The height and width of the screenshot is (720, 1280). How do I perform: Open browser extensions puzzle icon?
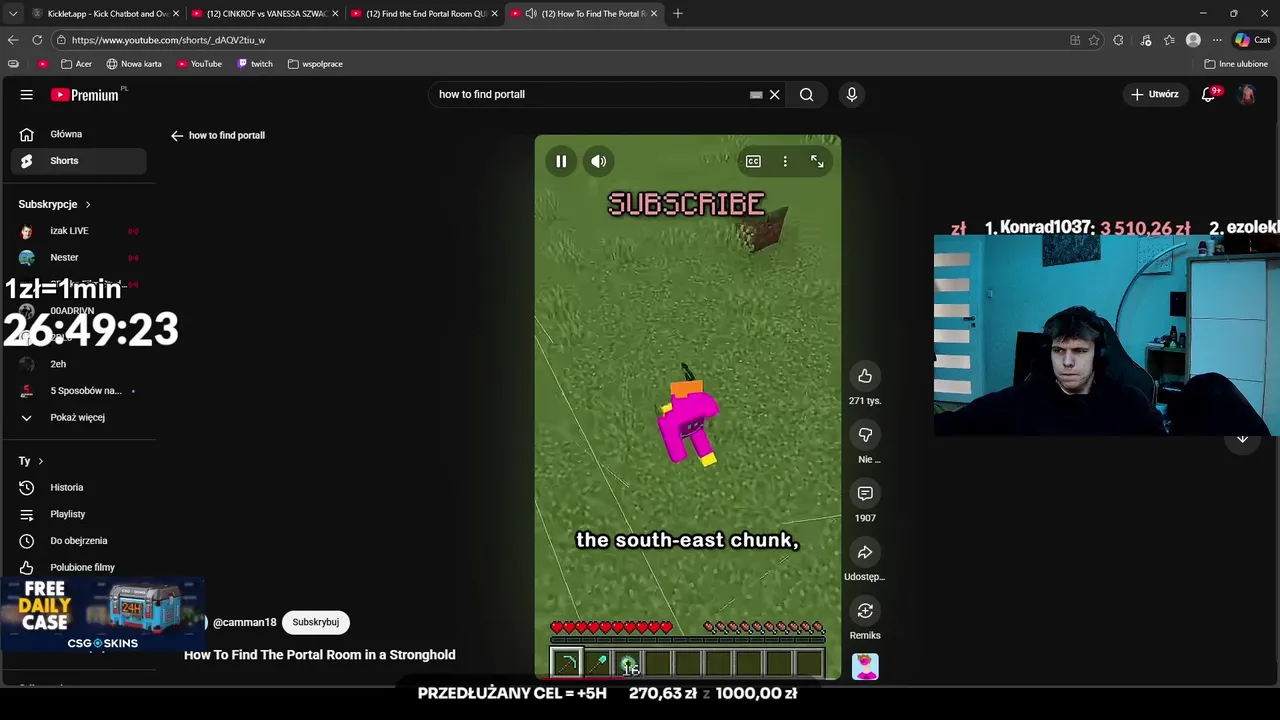click(x=1118, y=40)
